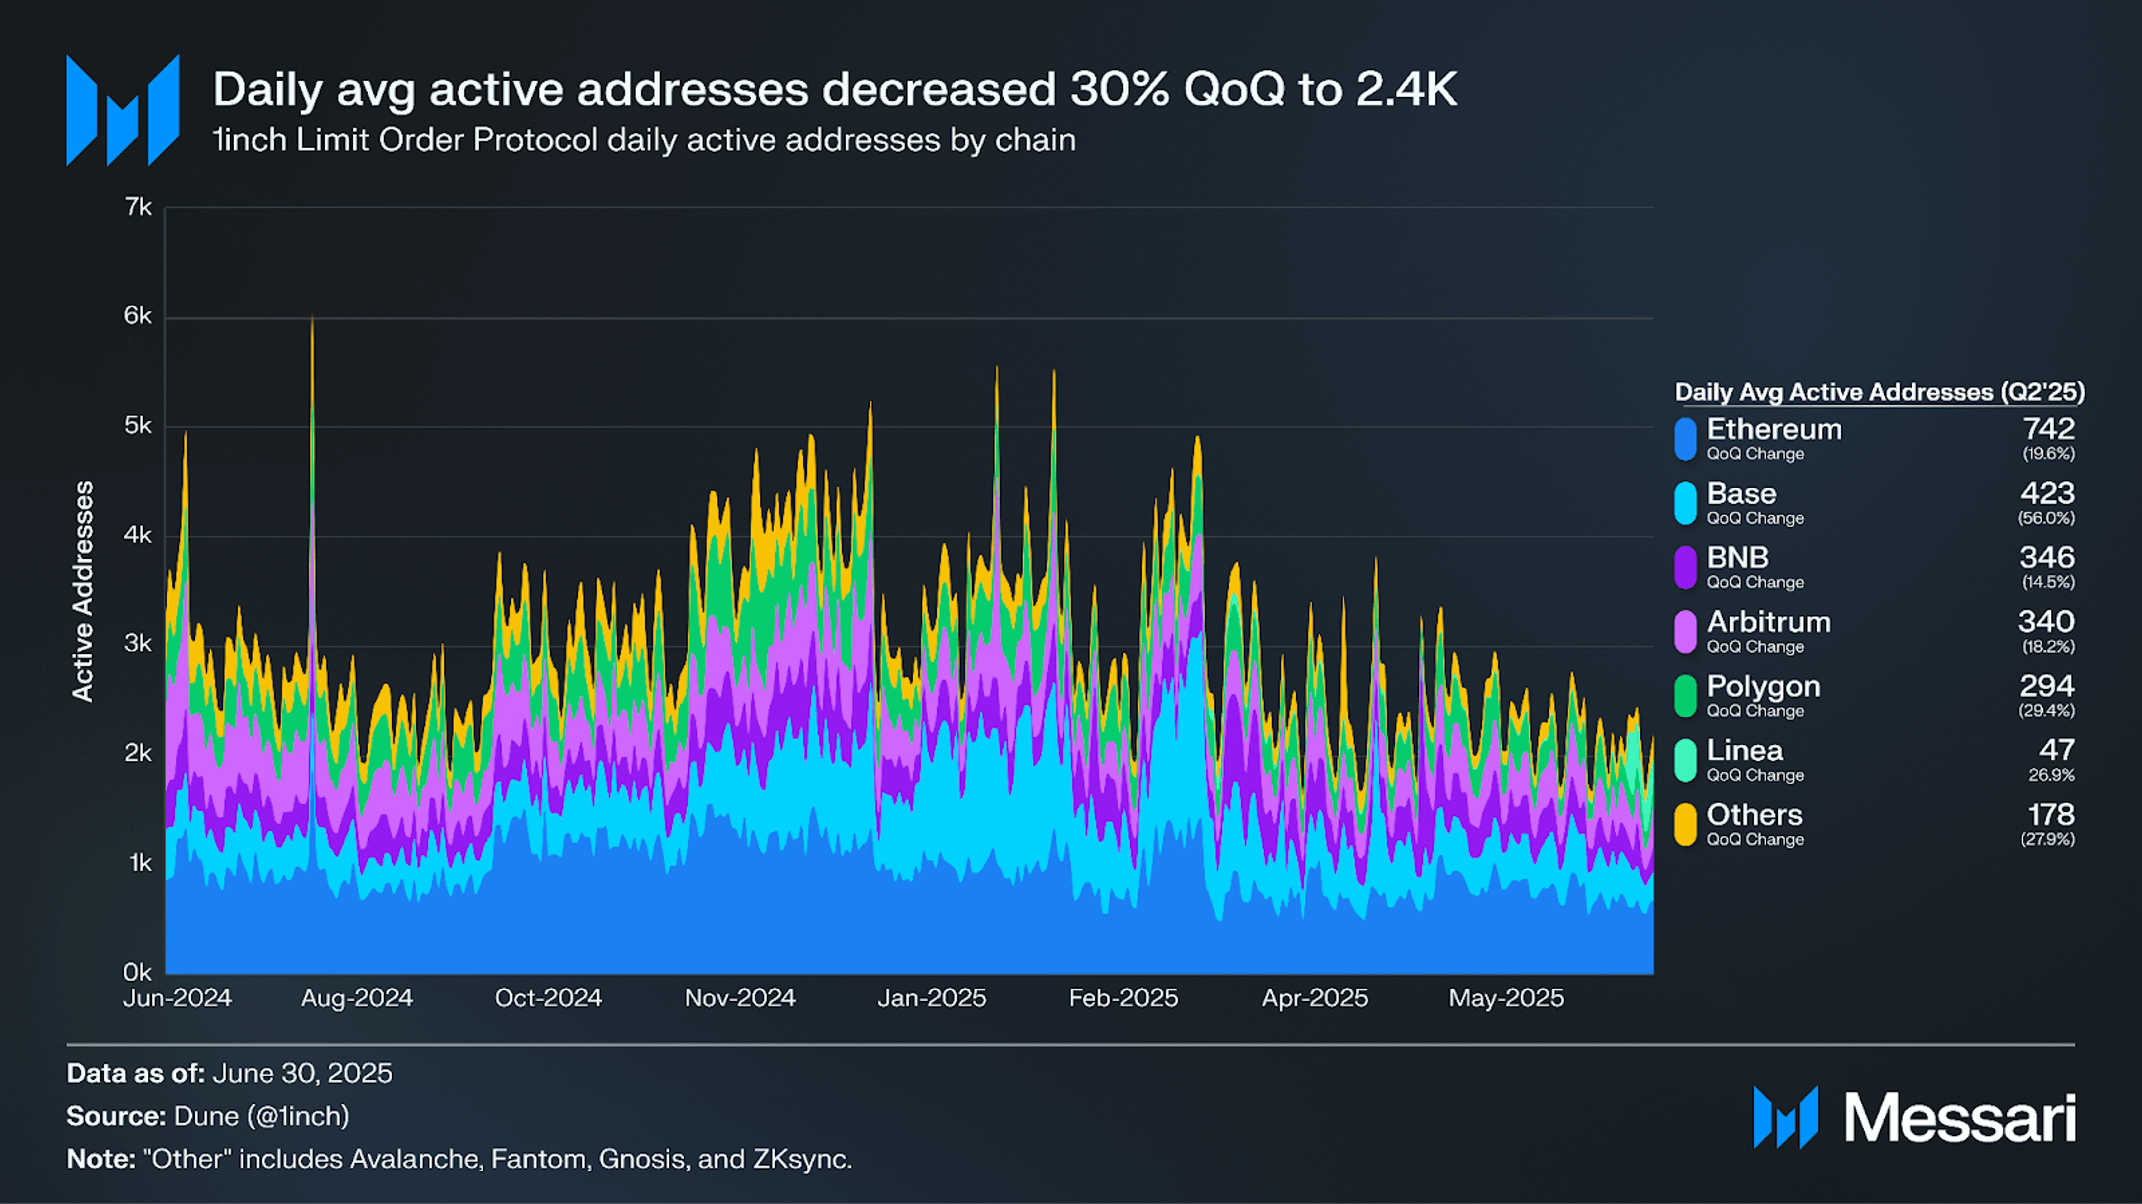Click the Others yellow legend swatch
Screen dimensions: 2142x1204
pyautogui.click(x=1685, y=824)
